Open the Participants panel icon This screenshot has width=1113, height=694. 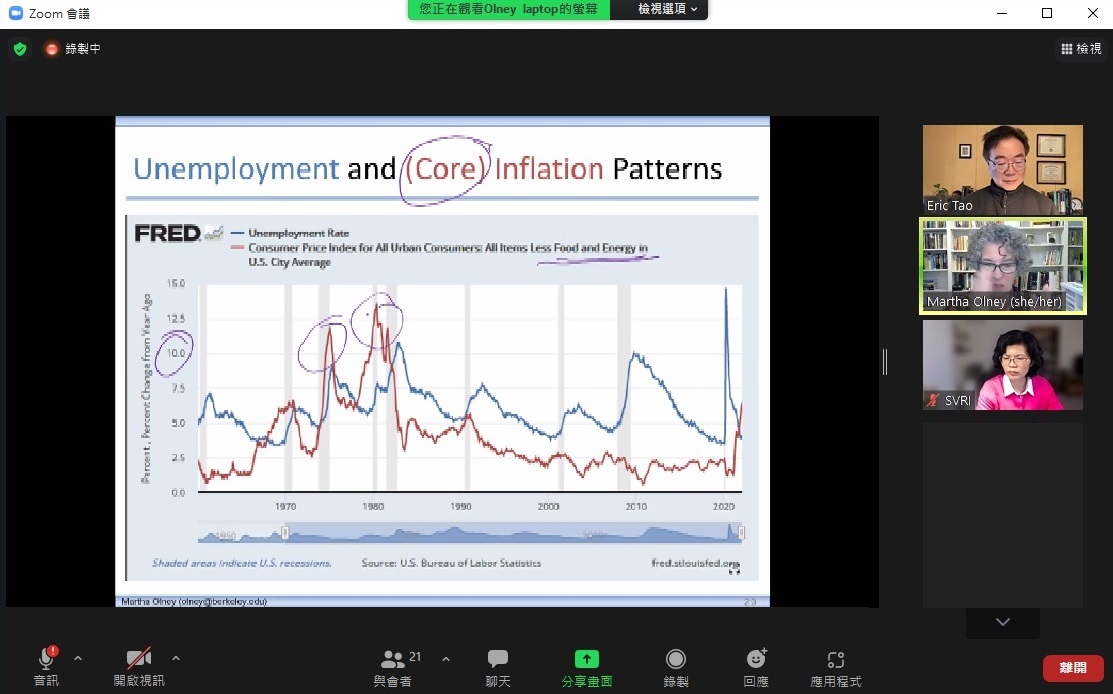[x=392, y=659]
